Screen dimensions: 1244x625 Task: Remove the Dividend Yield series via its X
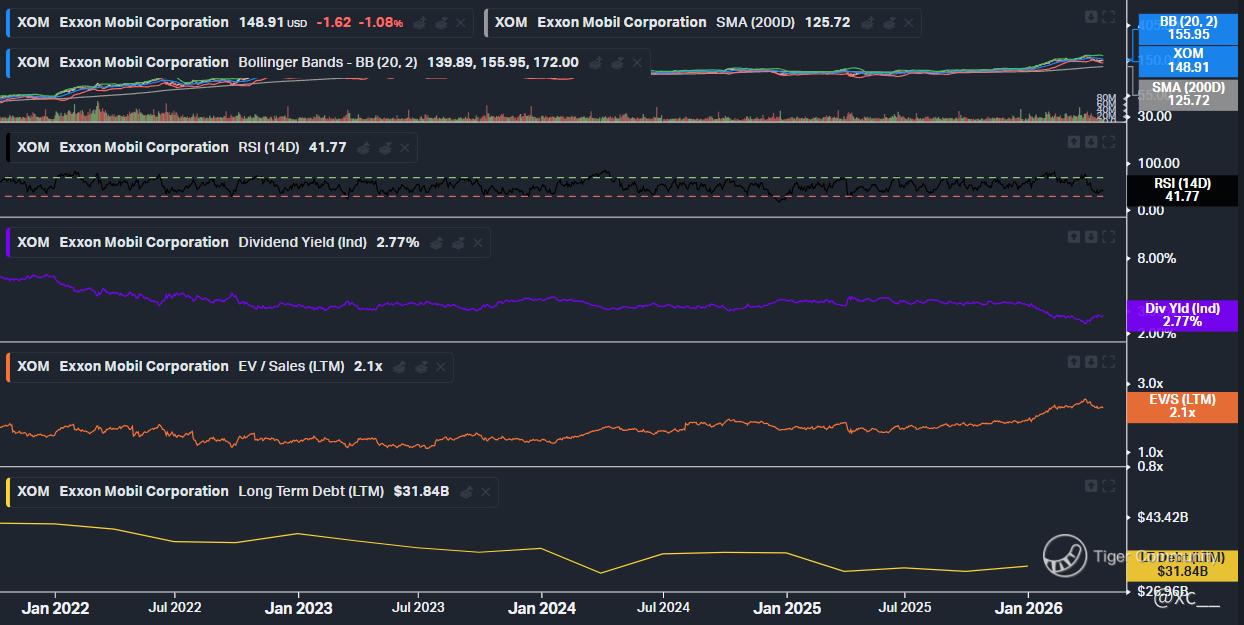(478, 243)
